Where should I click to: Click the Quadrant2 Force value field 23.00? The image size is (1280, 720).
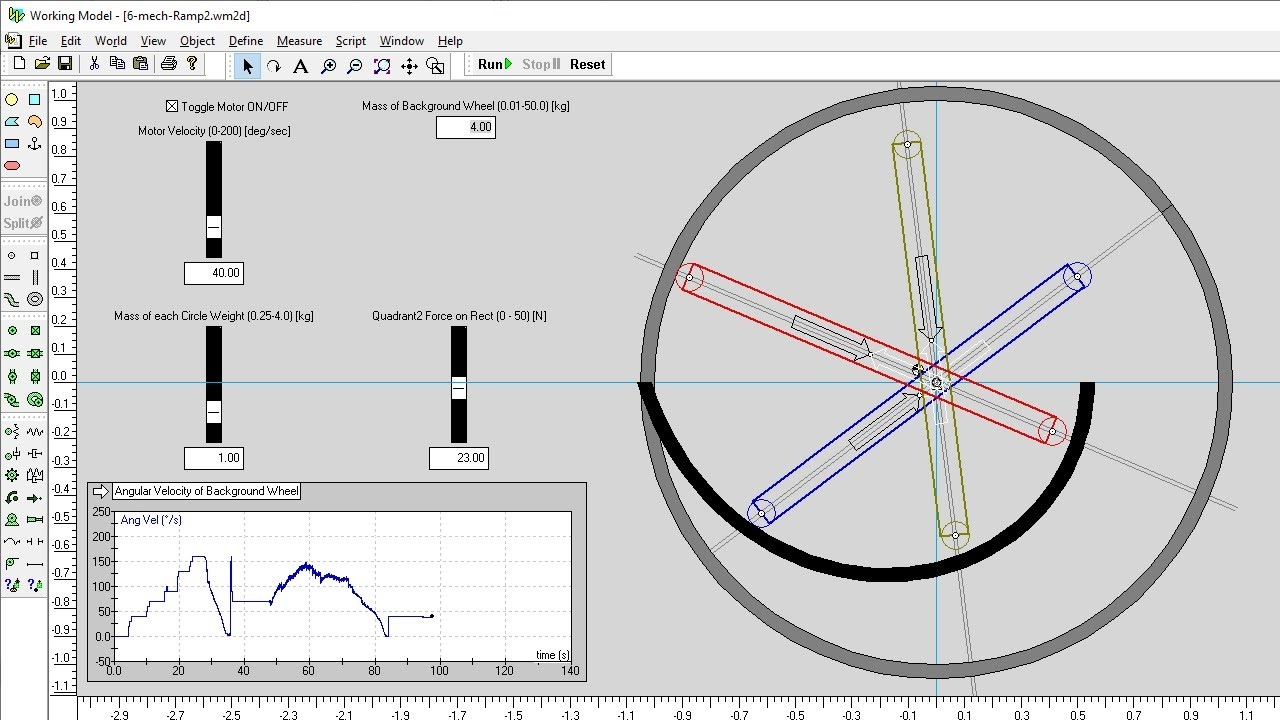pyautogui.click(x=459, y=458)
